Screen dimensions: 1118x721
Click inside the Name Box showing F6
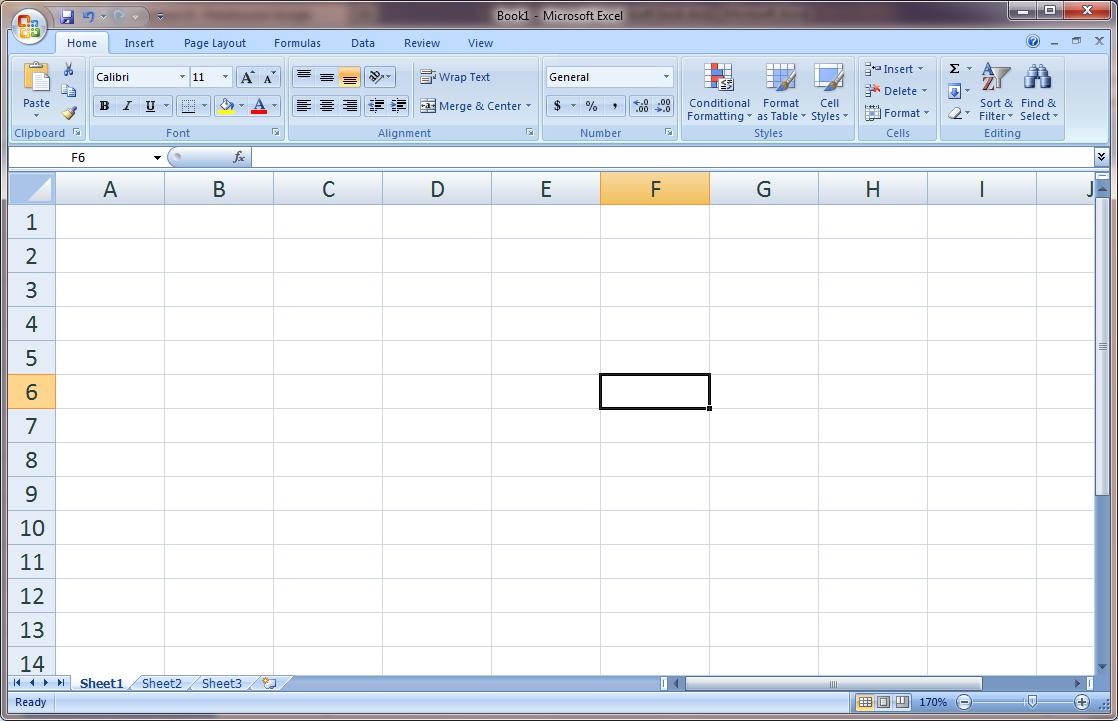pos(80,157)
